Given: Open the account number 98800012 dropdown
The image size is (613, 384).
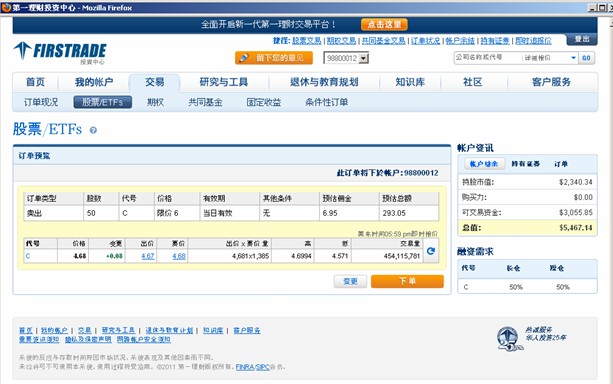Looking at the screenshot, I should point(346,58).
